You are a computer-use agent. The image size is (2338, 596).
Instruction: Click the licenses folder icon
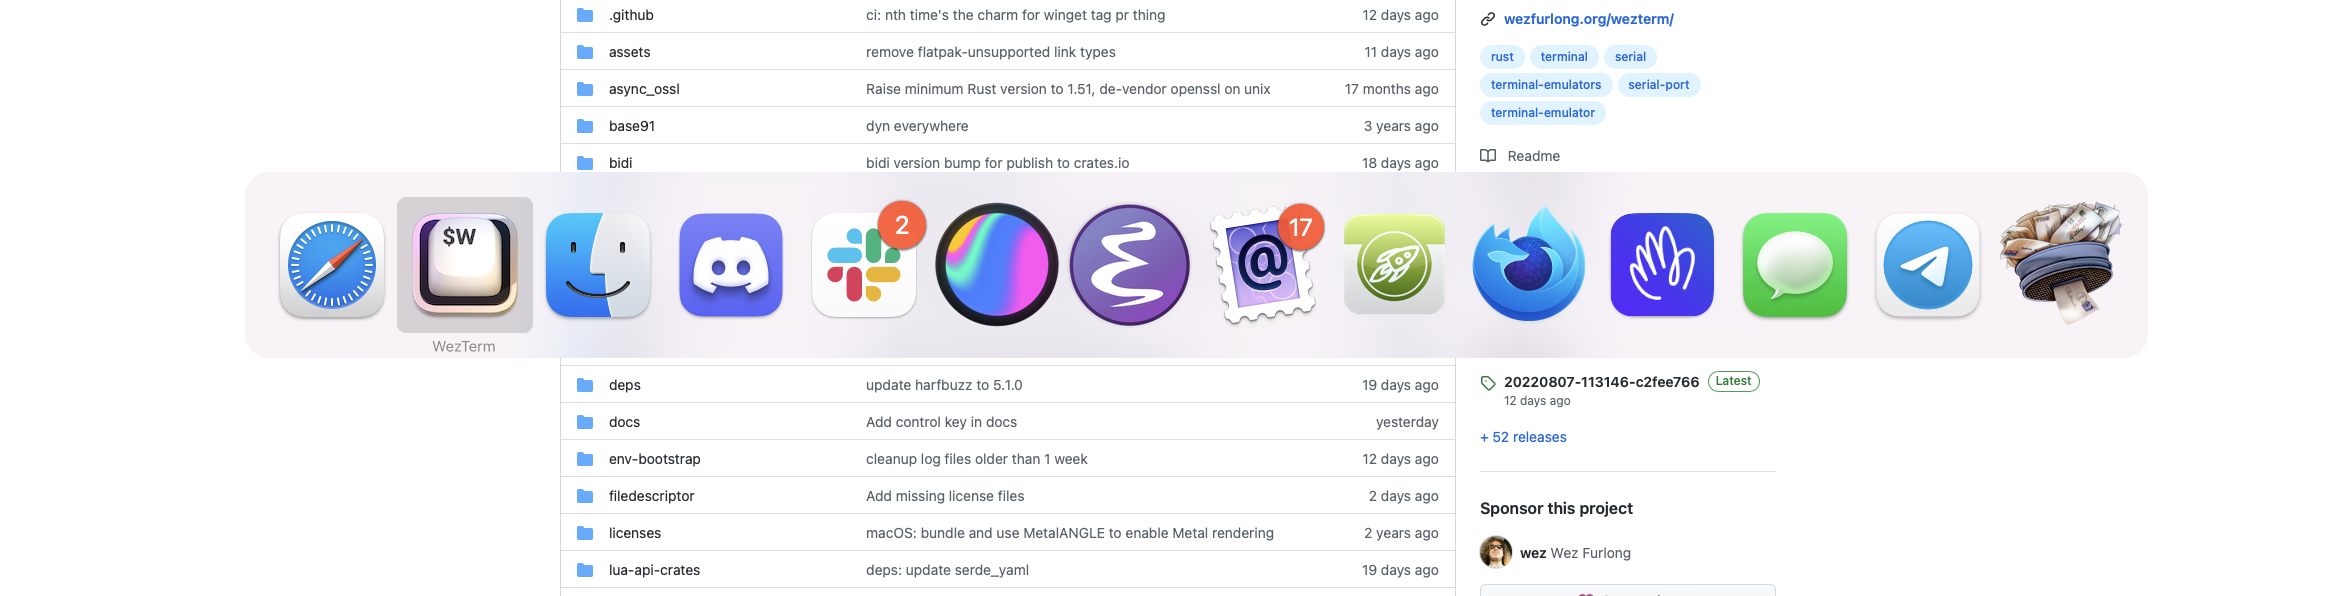(585, 533)
